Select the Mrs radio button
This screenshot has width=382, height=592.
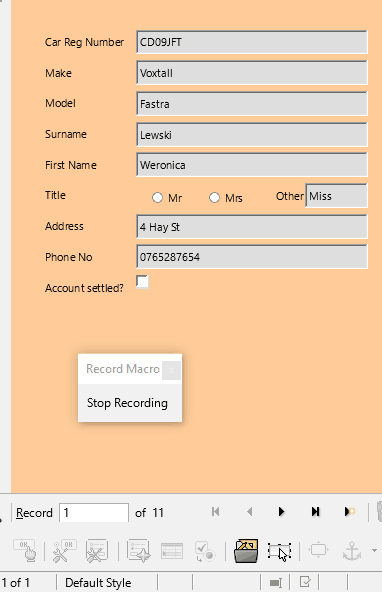pyautogui.click(x=214, y=197)
